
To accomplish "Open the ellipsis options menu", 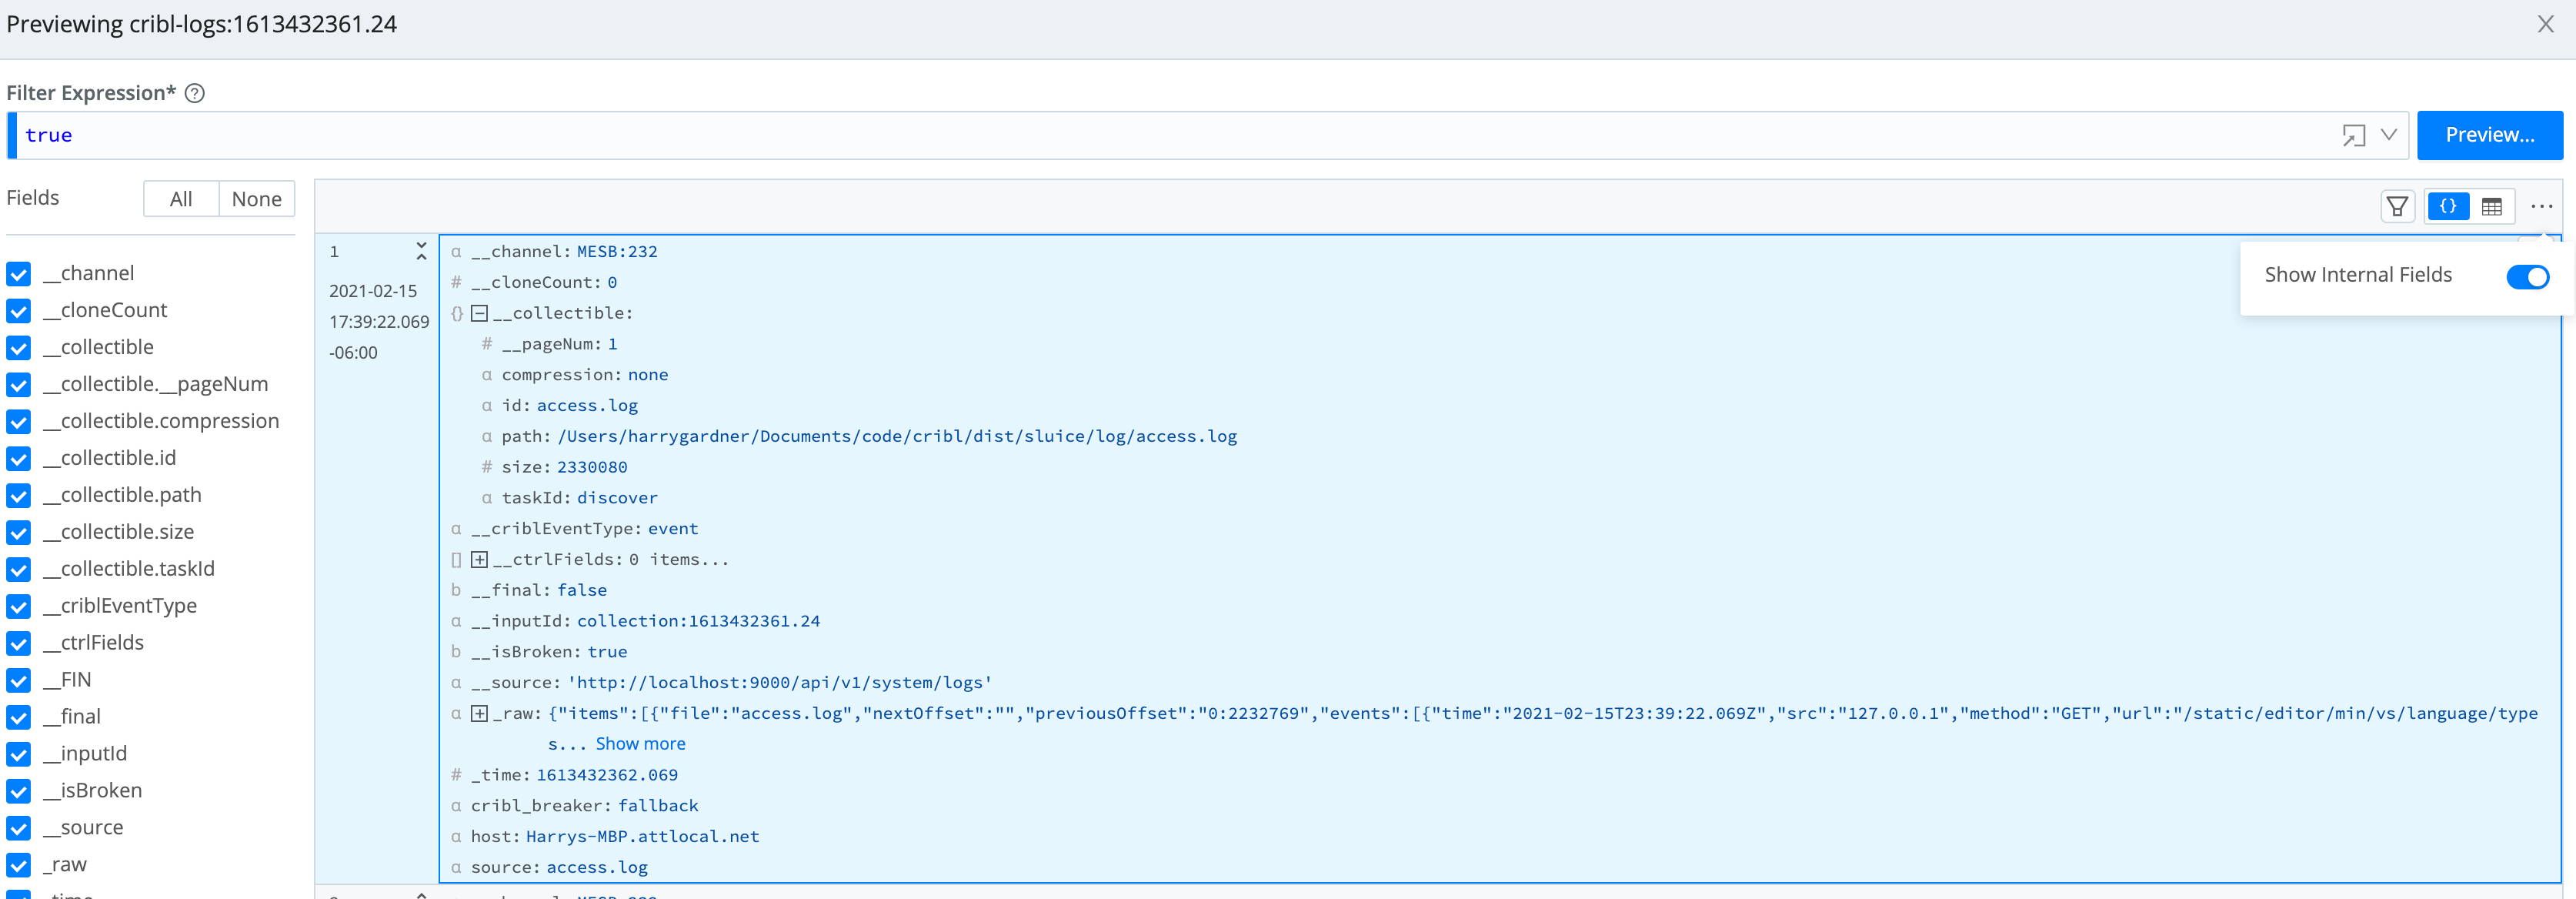I will click(x=2541, y=206).
